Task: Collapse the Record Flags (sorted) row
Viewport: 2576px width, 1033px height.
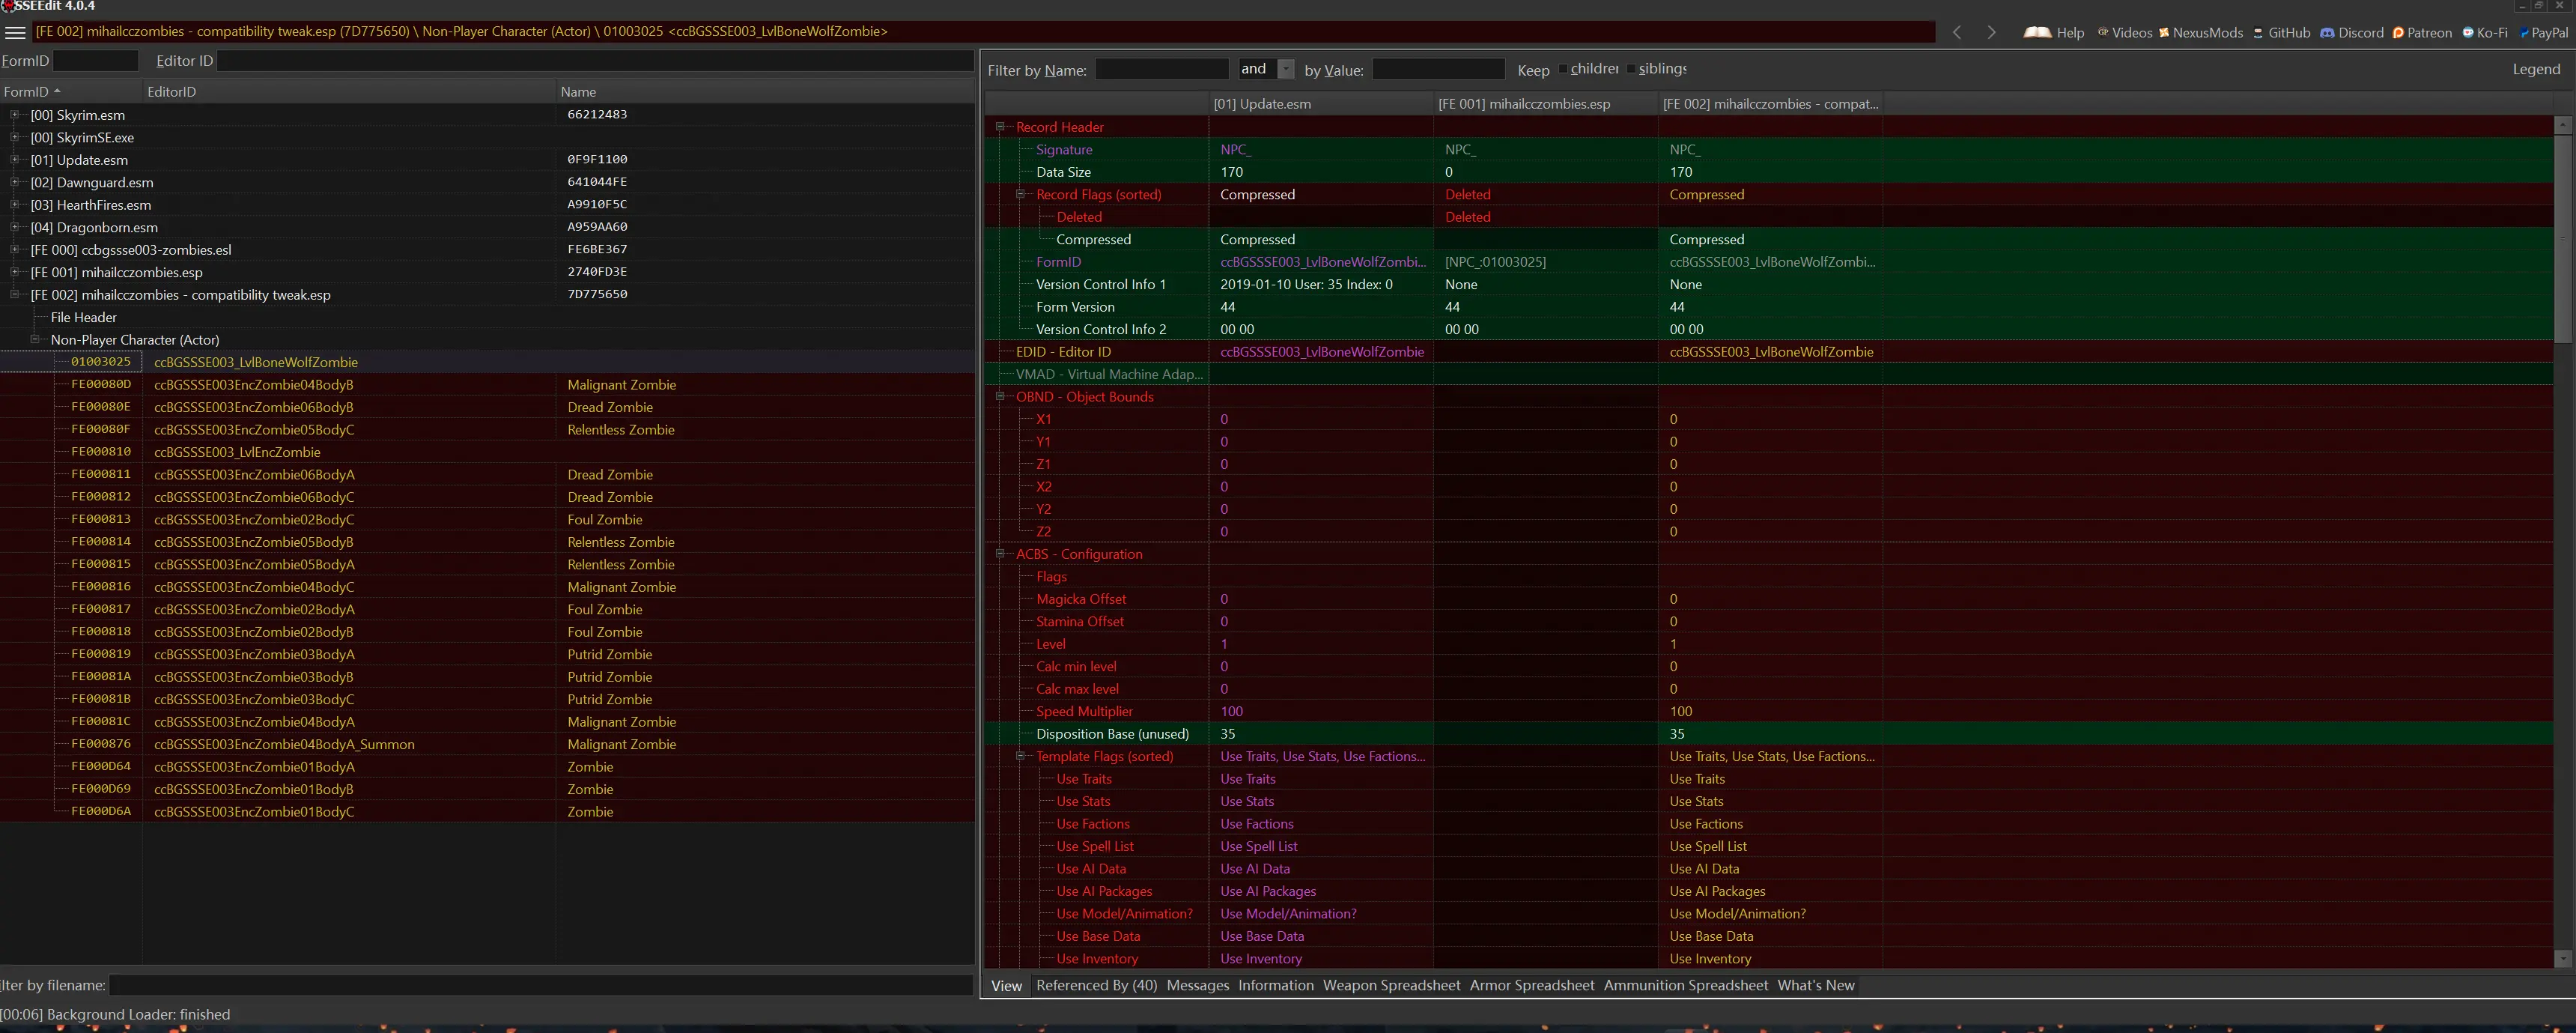Action: 1020,194
